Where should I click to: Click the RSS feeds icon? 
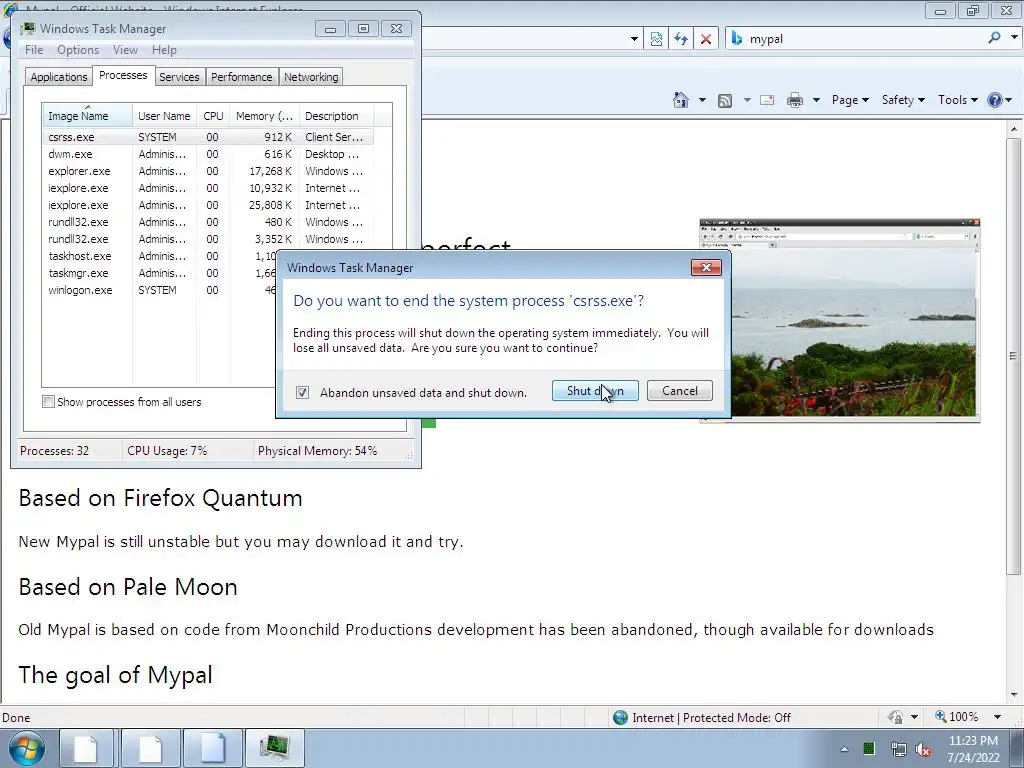point(725,100)
